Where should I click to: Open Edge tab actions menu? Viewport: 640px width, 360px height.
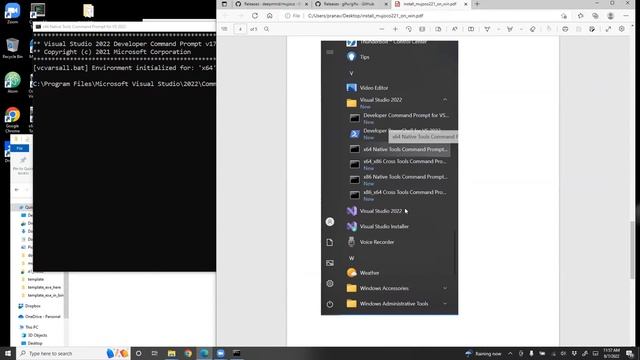tap(224, 4)
